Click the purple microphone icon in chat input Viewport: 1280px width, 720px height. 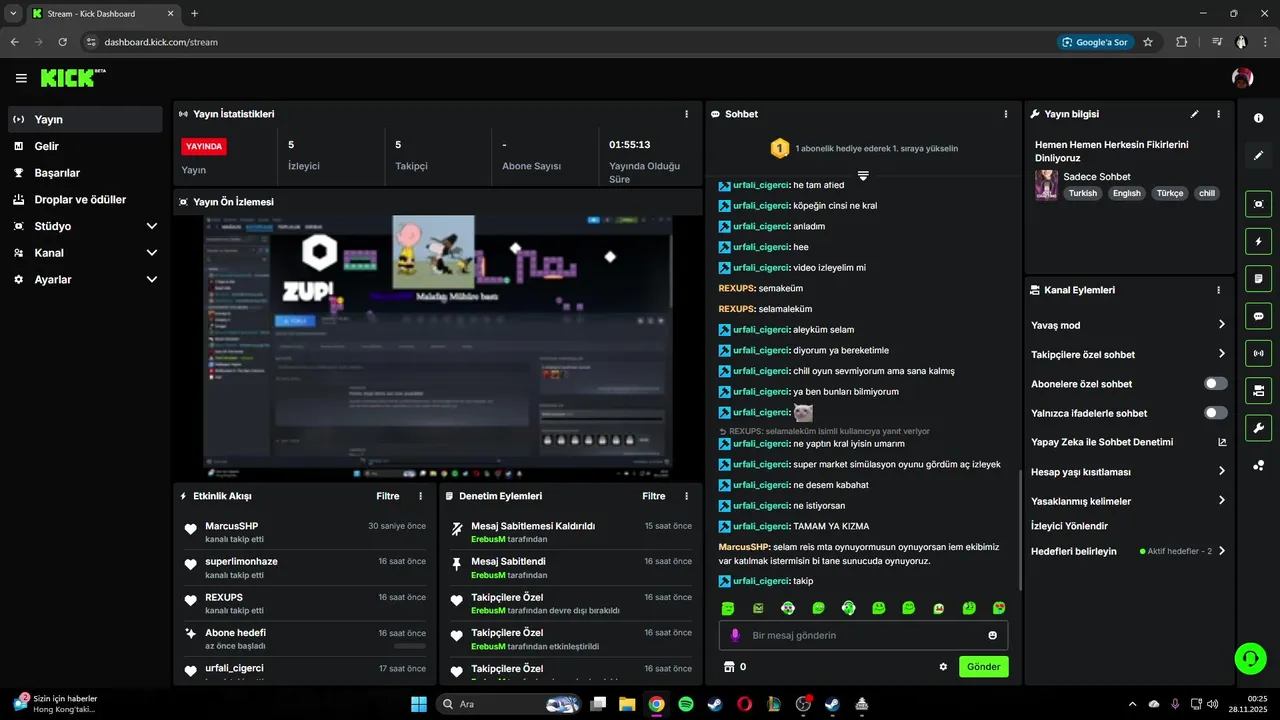735,635
